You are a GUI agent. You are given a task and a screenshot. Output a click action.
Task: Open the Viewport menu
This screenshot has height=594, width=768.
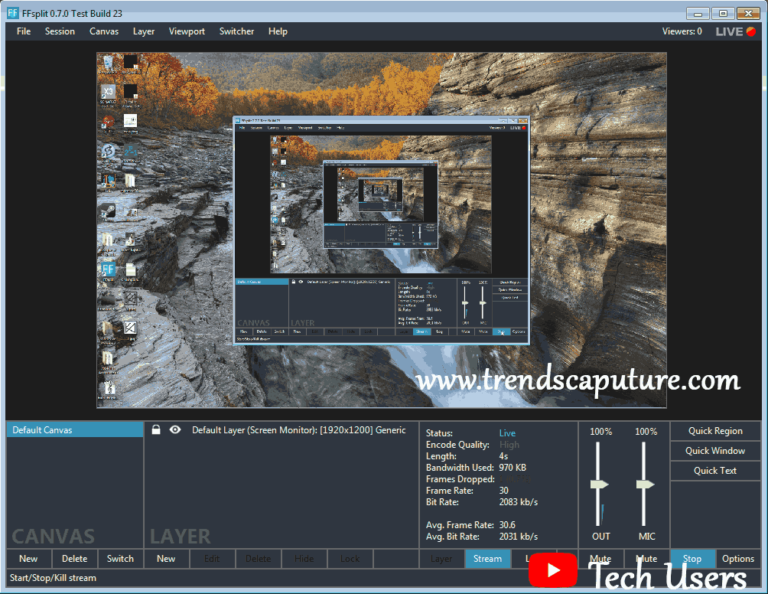pyautogui.click(x=187, y=31)
